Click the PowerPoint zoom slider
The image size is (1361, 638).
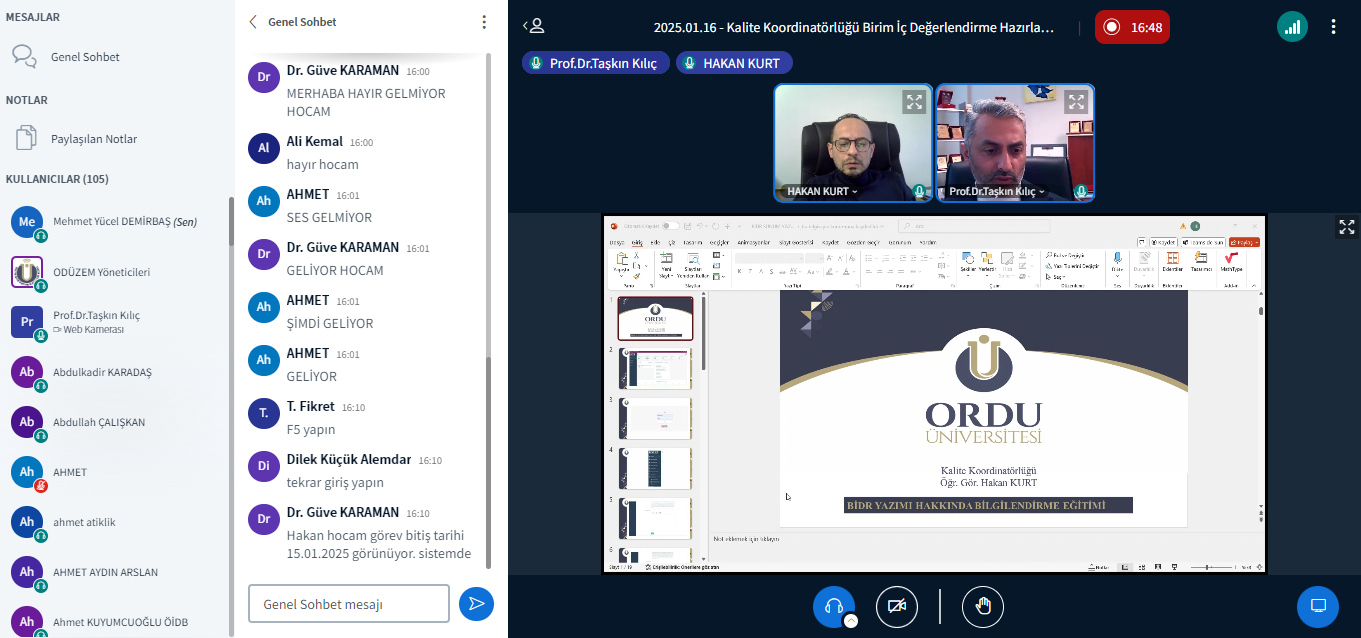(1211, 567)
